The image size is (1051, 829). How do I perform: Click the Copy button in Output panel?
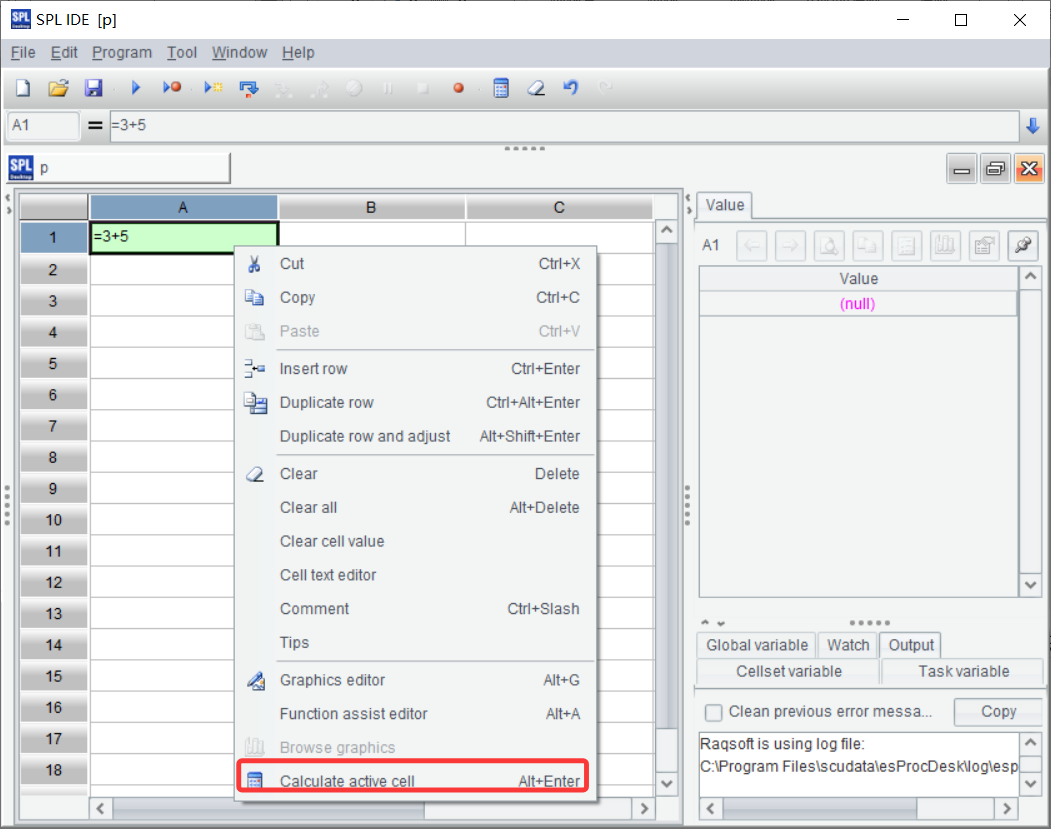point(998,712)
